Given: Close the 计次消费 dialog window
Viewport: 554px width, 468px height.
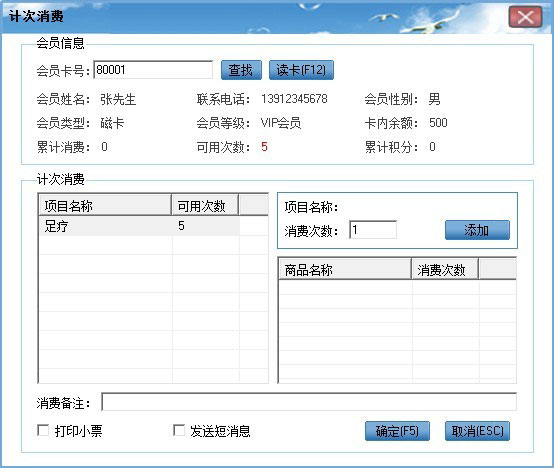Looking at the screenshot, I should coord(525,17).
